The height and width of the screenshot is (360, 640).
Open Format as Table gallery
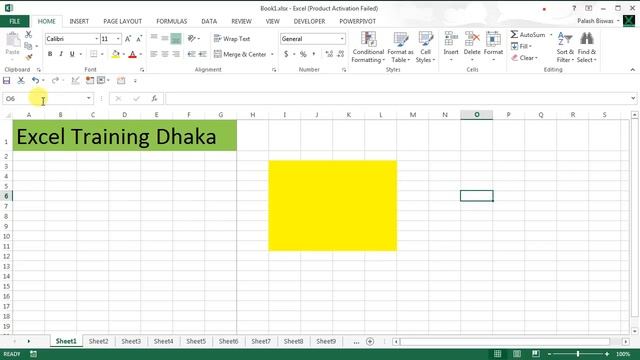click(400, 47)
